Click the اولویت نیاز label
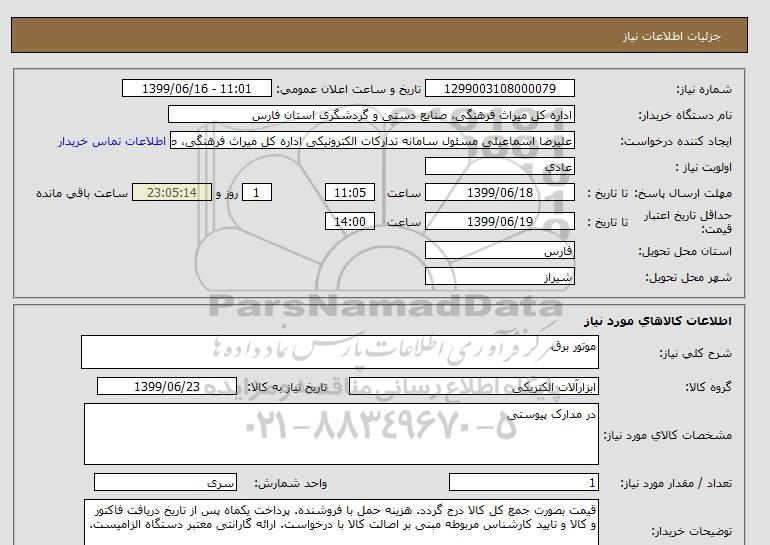 pyautogui.click(x=704, y=167)
